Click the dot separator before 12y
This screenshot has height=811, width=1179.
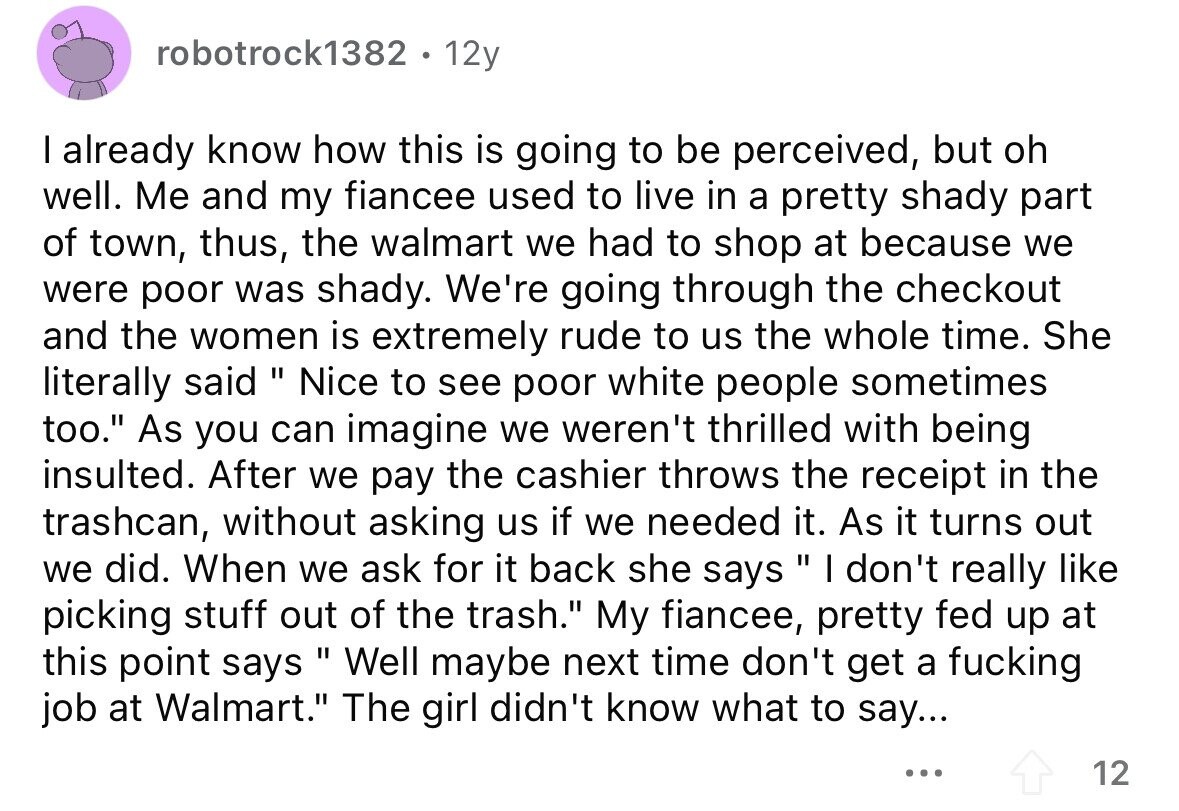click(426, 54)
